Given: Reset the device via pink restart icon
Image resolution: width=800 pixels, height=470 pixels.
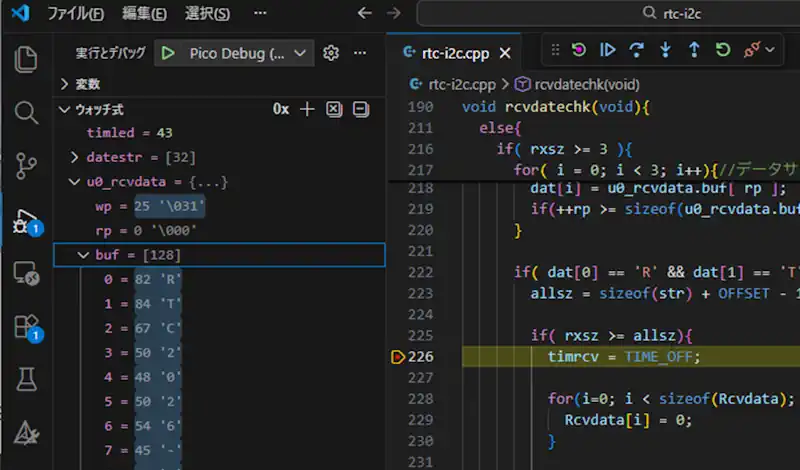Looking at the screenshot, I should (x=579, y=50).
